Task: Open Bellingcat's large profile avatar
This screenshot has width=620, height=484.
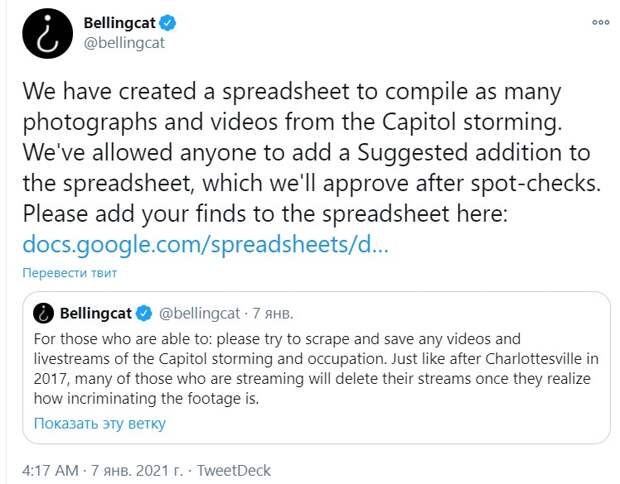Action: coord(48,34)
